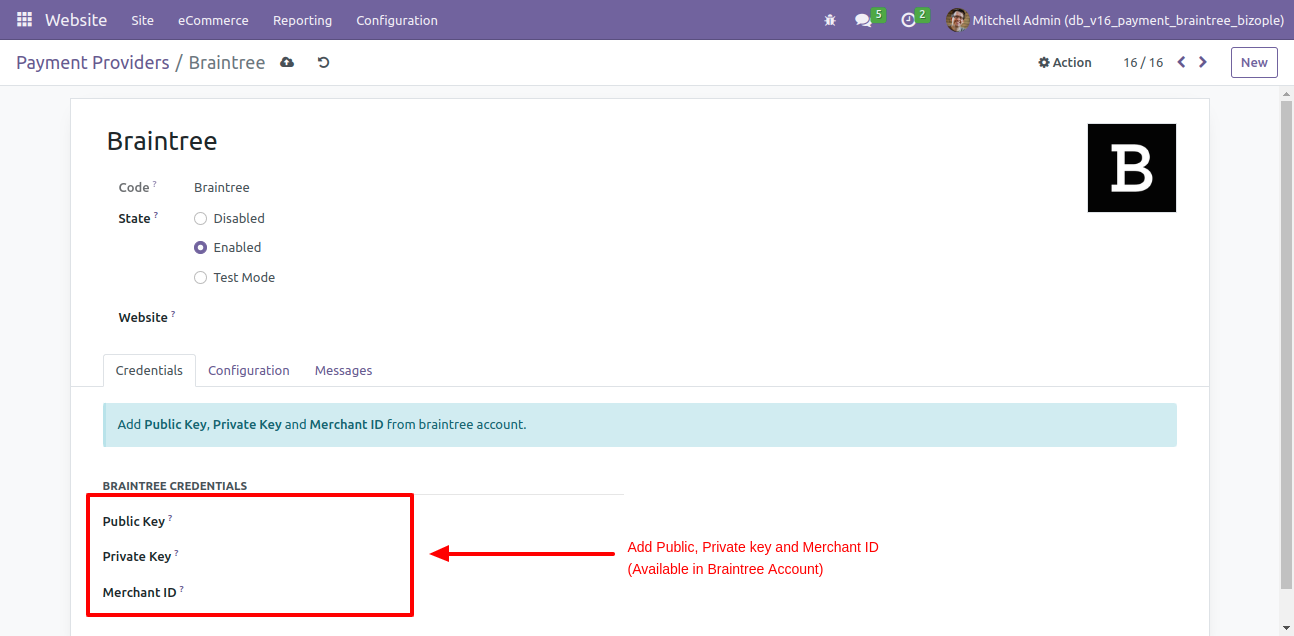Open the apps grid menu icon

[x=24, y=20]
